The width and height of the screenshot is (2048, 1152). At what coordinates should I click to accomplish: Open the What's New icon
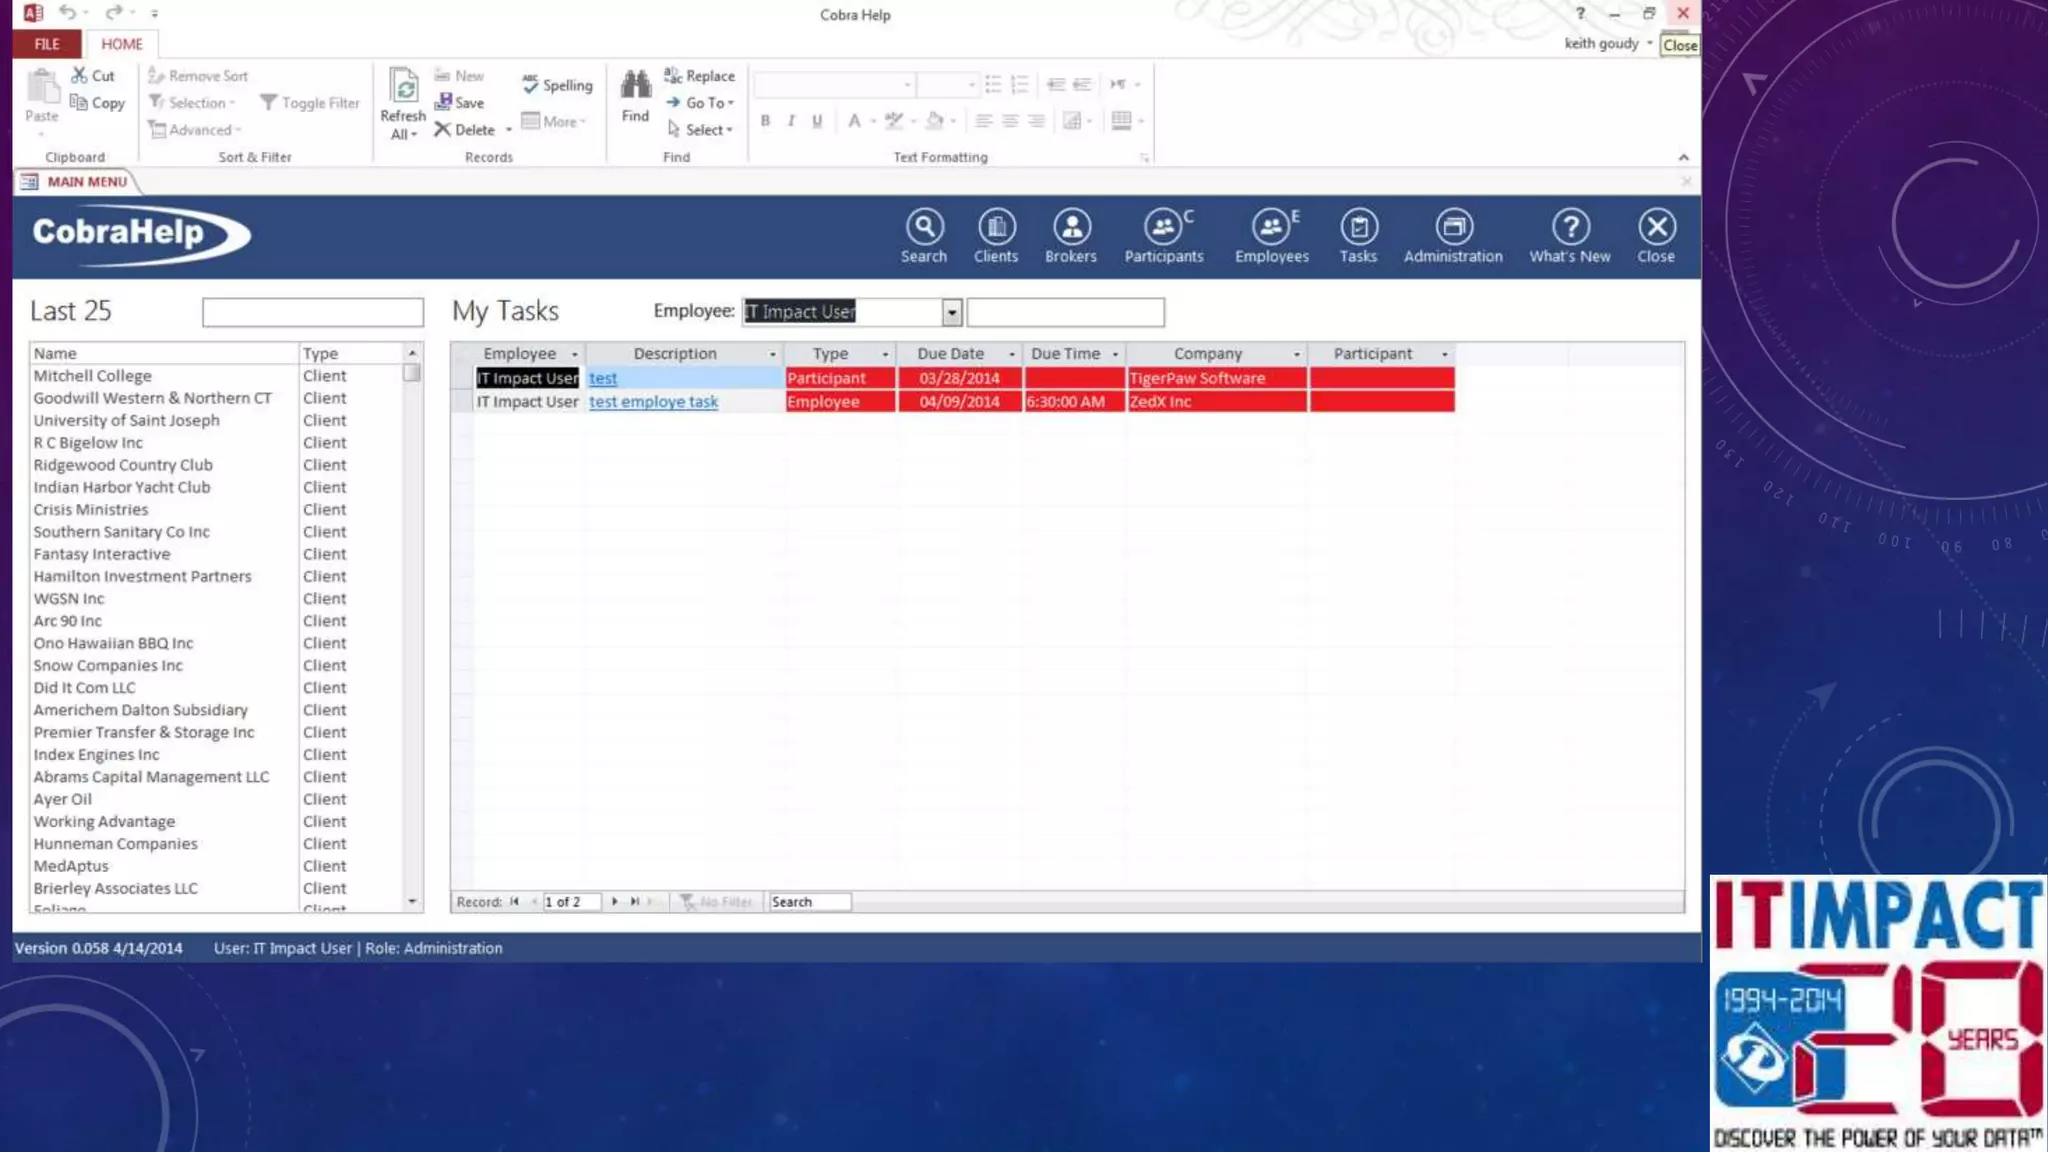tap(1570, 236)
